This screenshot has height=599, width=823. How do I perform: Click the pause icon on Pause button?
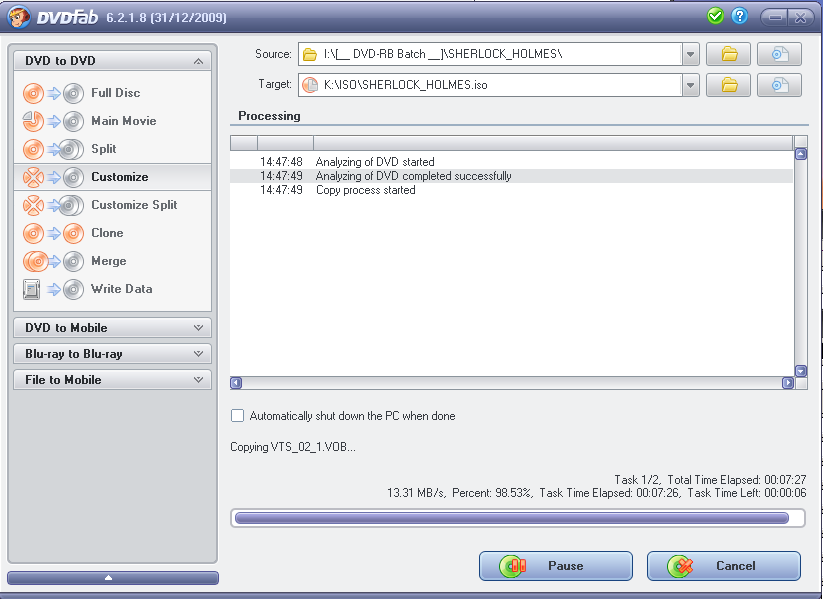coord(513,566)
